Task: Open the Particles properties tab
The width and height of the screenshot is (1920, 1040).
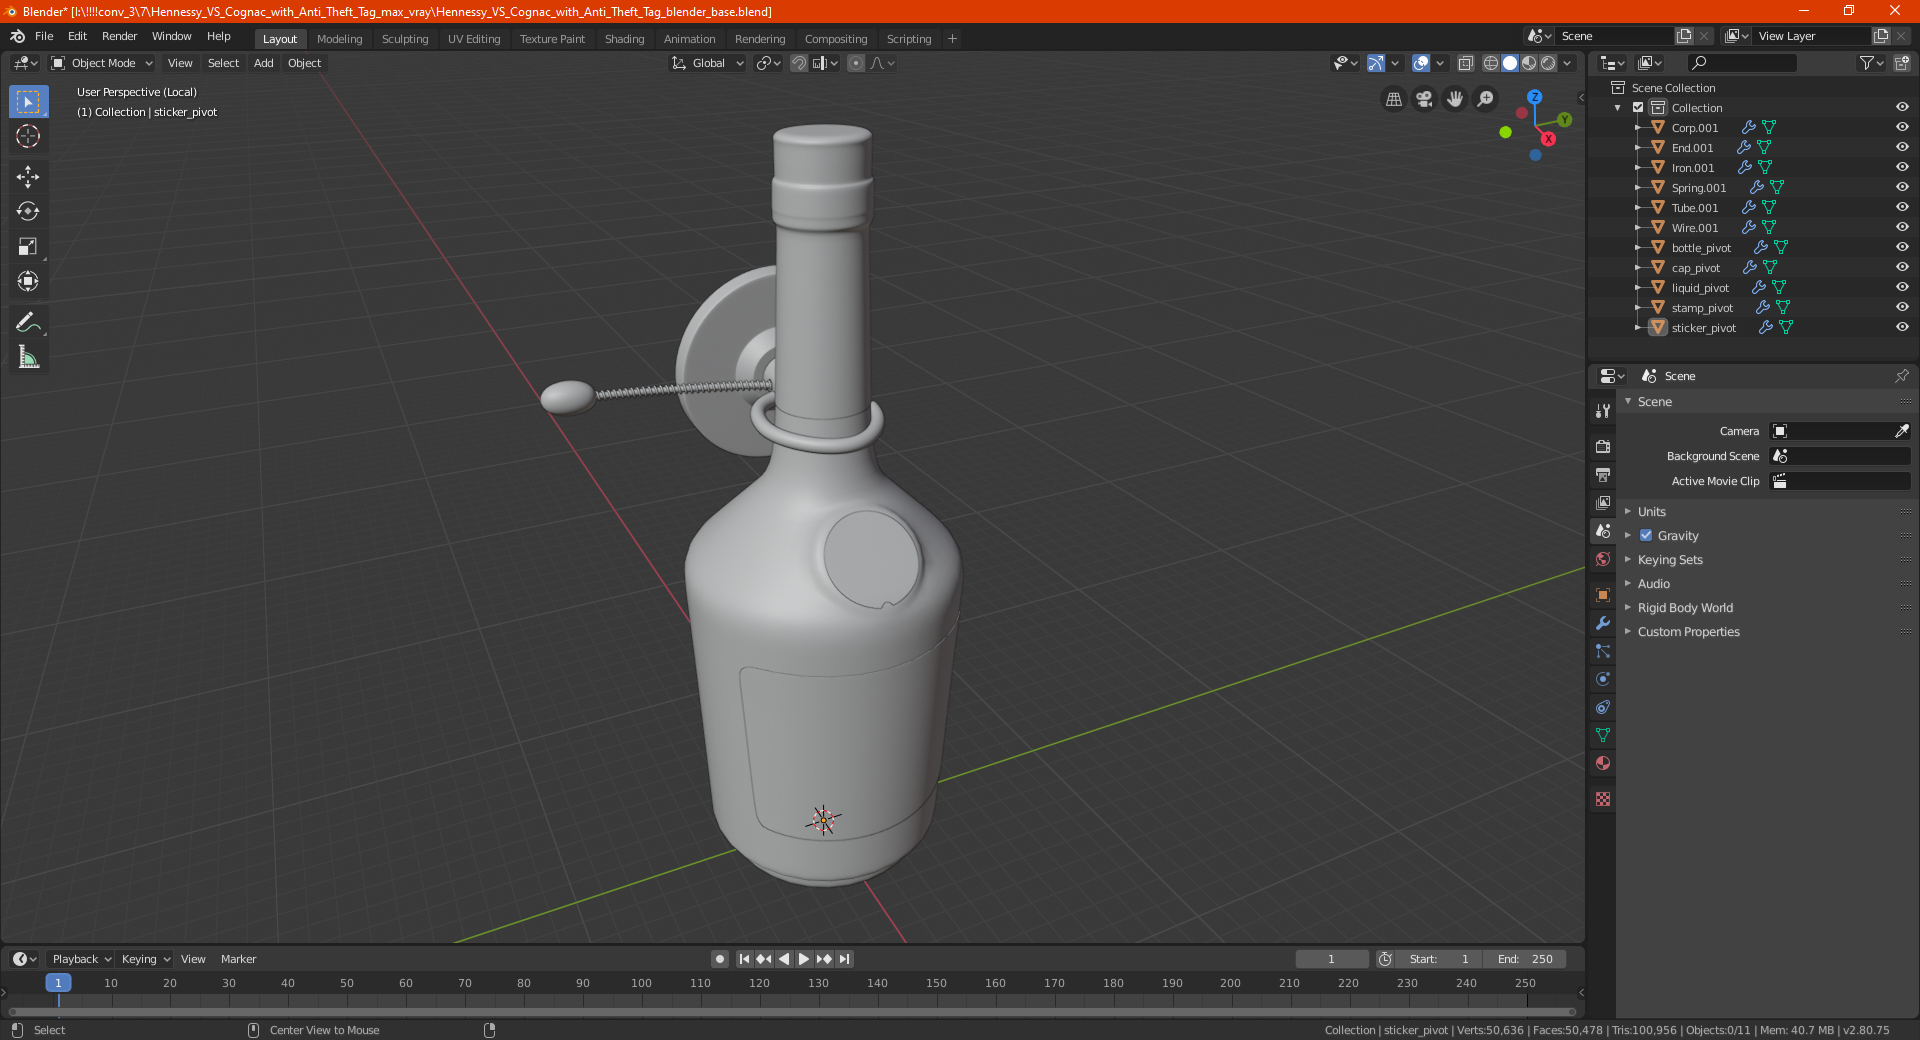Action: [1603, 650]
